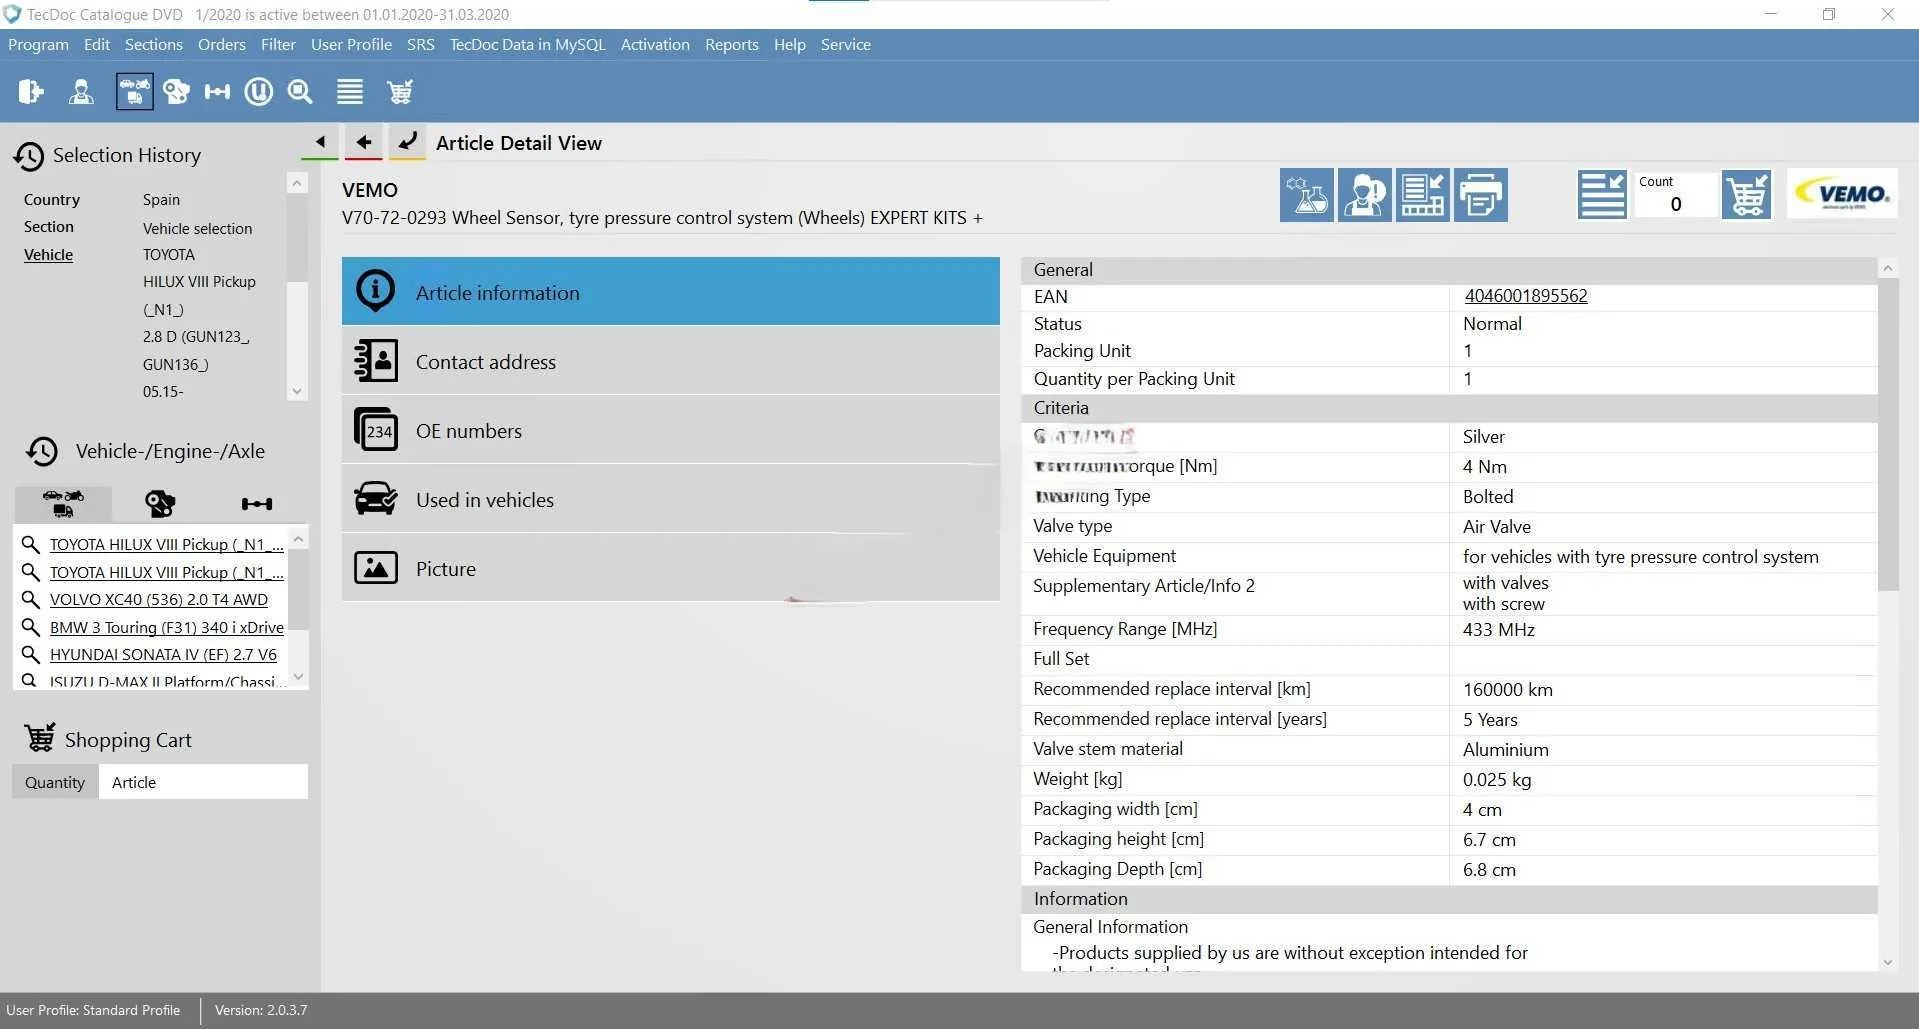Add article to cart via cart icon
The image size is (1919, 1029).
(x=1747, y=195)
